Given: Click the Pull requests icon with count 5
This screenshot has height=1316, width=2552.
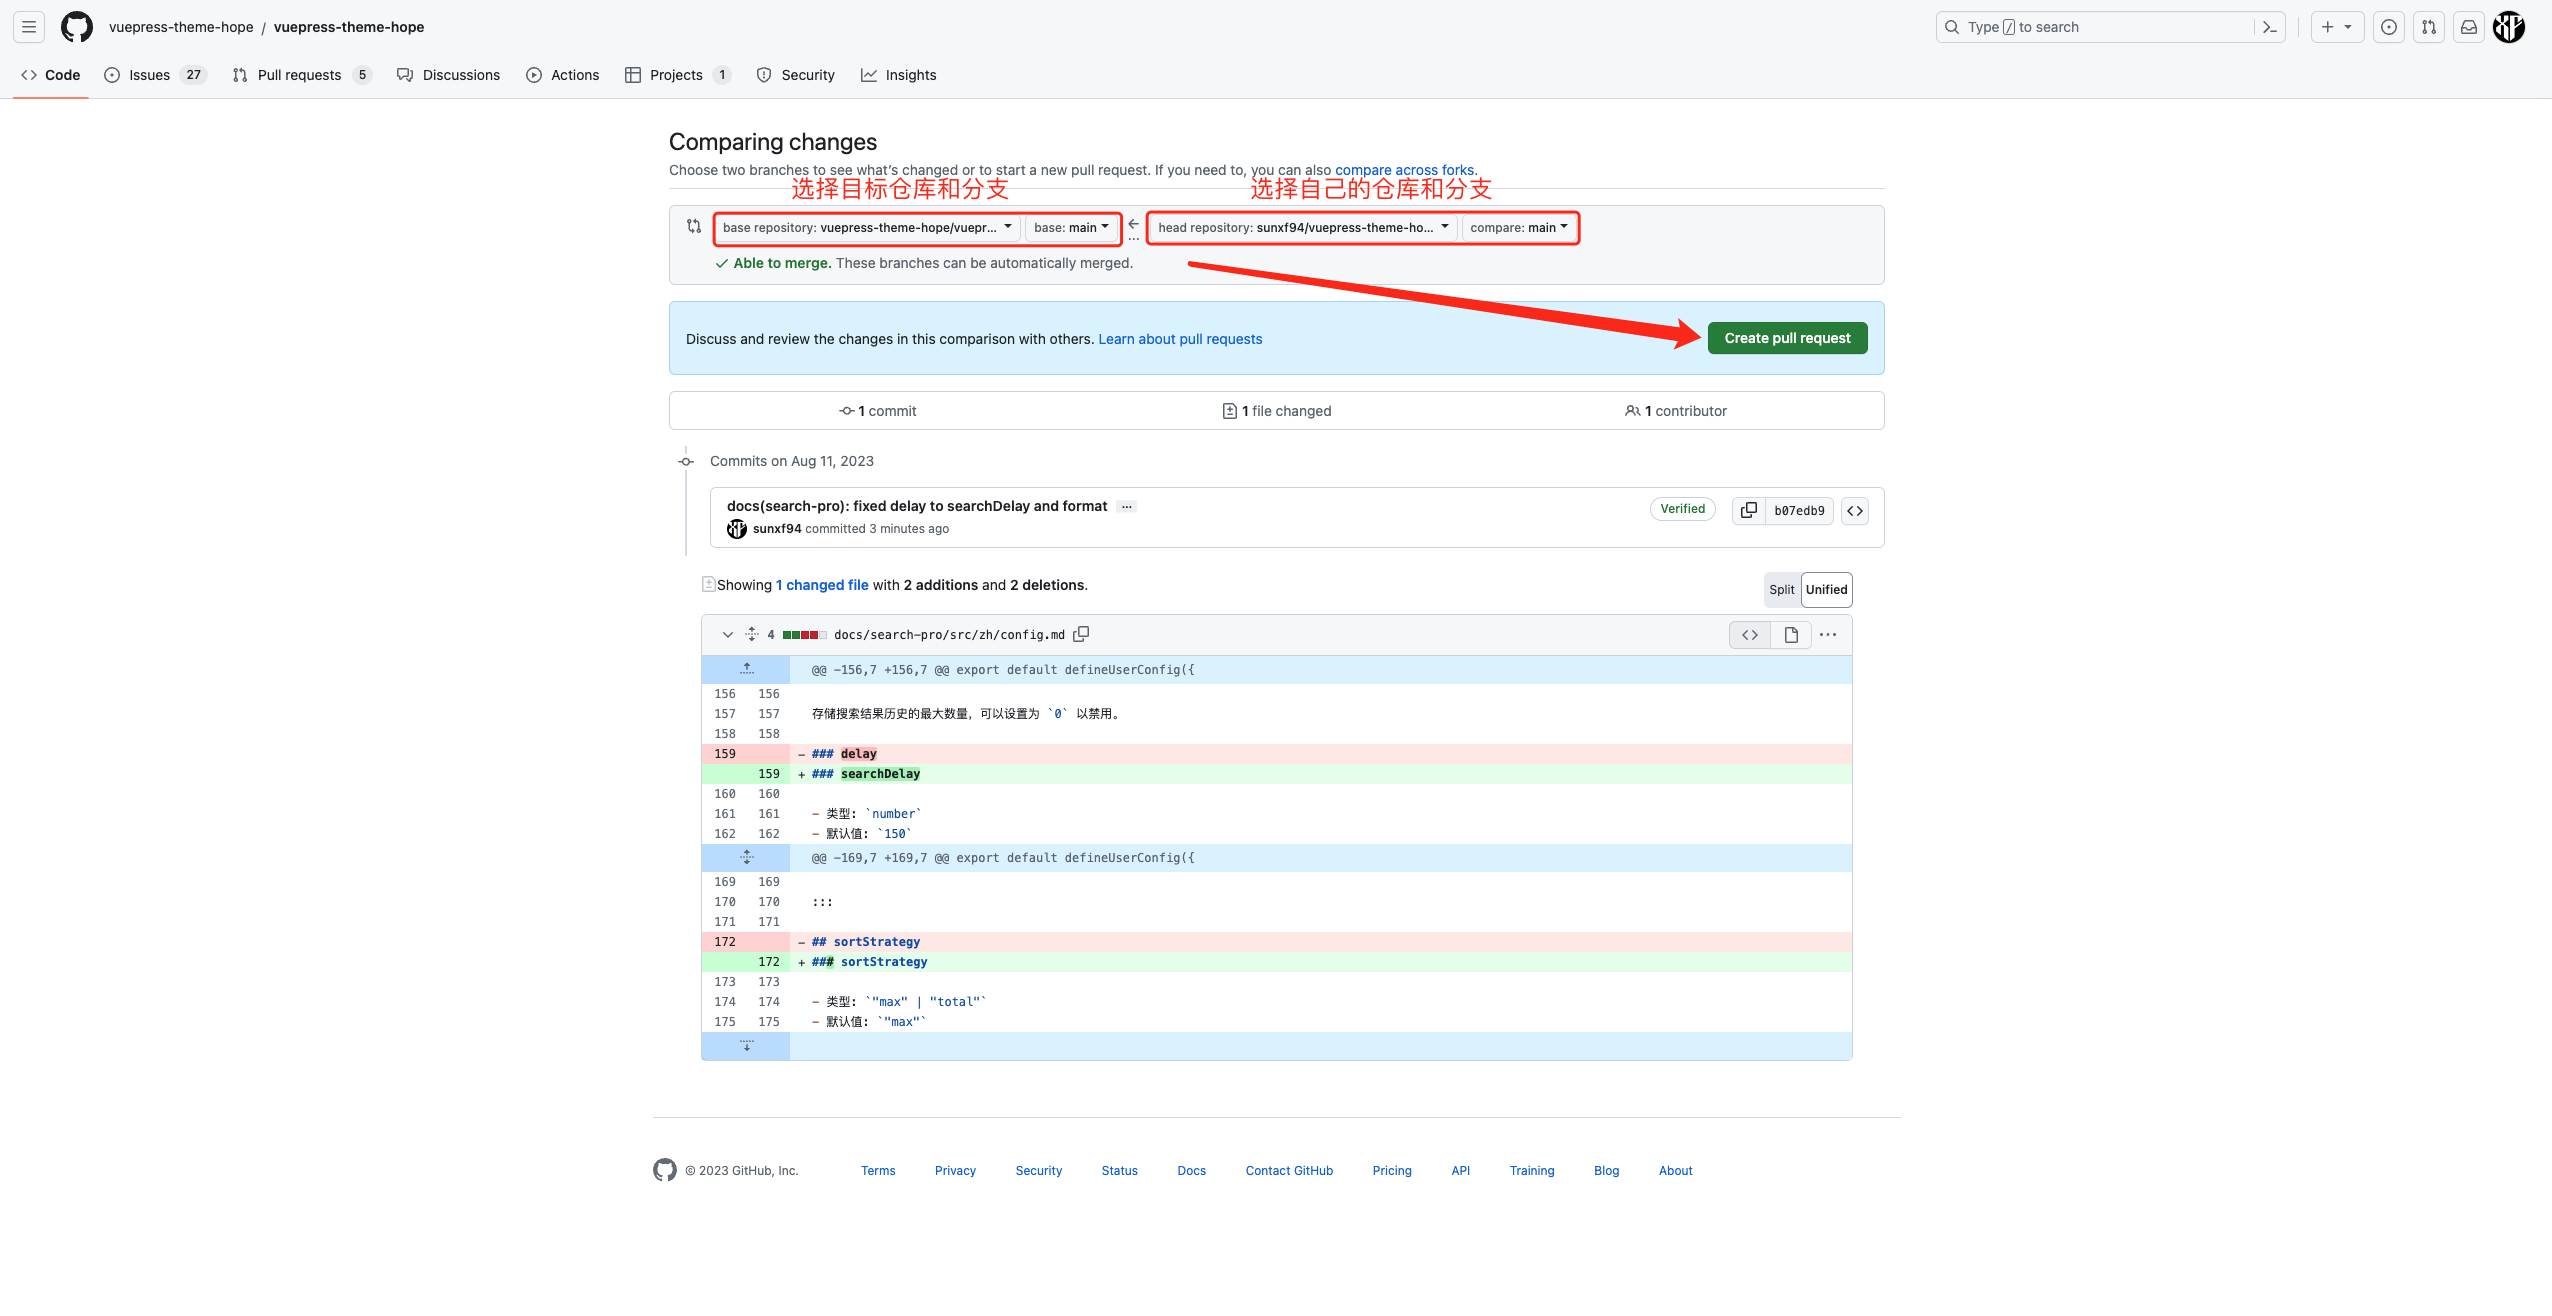Looking at the screenshot, I should pyautogui.click(x=299, y=76).
